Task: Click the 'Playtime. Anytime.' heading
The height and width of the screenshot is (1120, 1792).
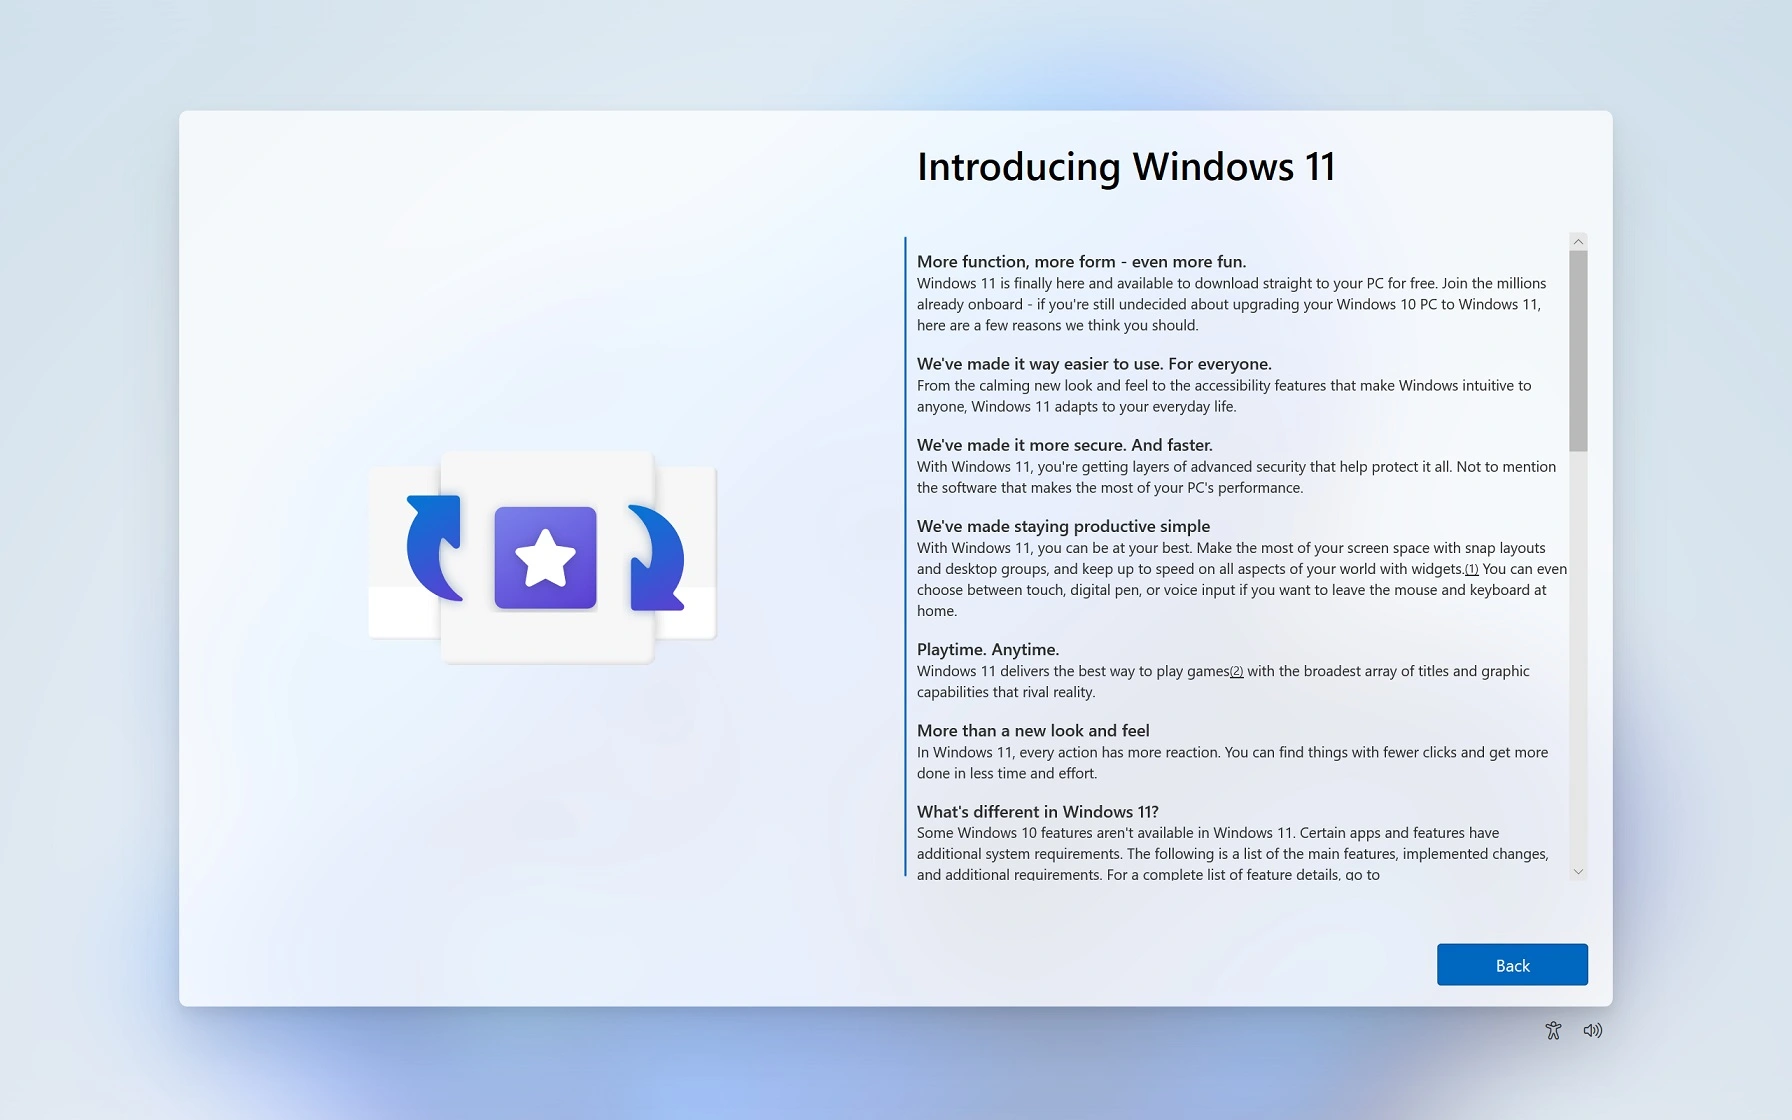Action: [987, 649]
